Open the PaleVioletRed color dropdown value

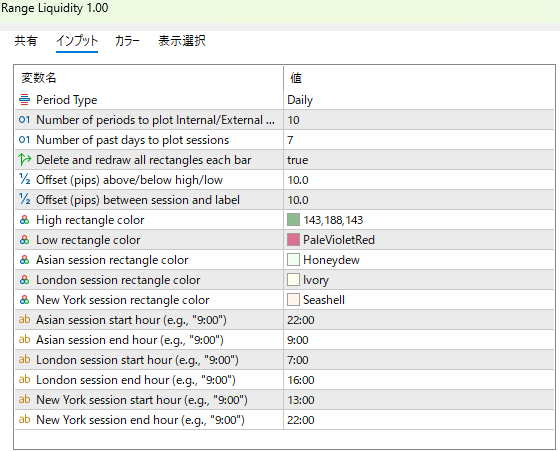[419, 240]
